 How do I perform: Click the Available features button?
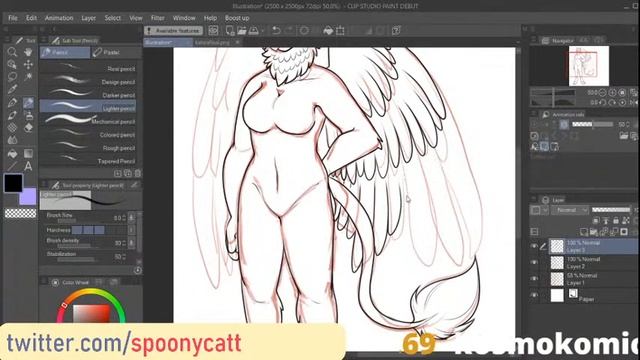pyautogui.click(x=173, y=31)
